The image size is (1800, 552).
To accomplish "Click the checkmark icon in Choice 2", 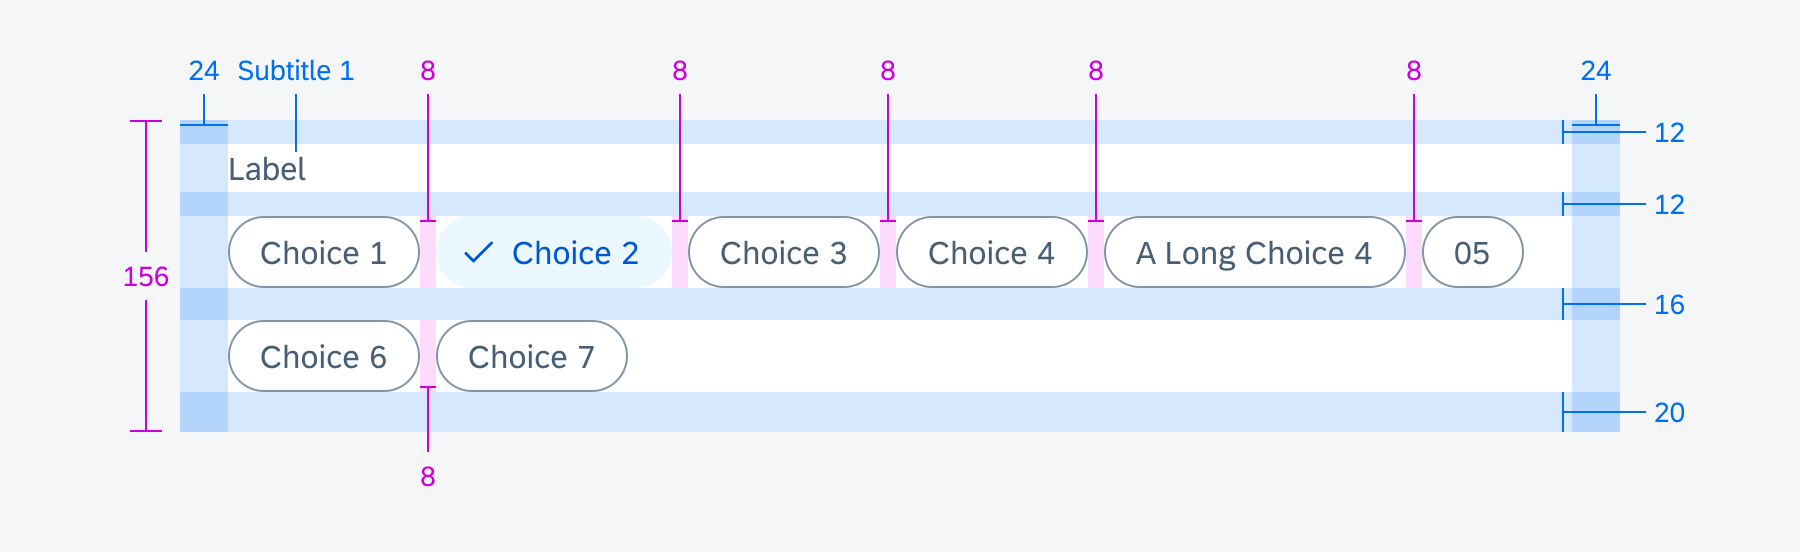I will (x=479, y=253).
